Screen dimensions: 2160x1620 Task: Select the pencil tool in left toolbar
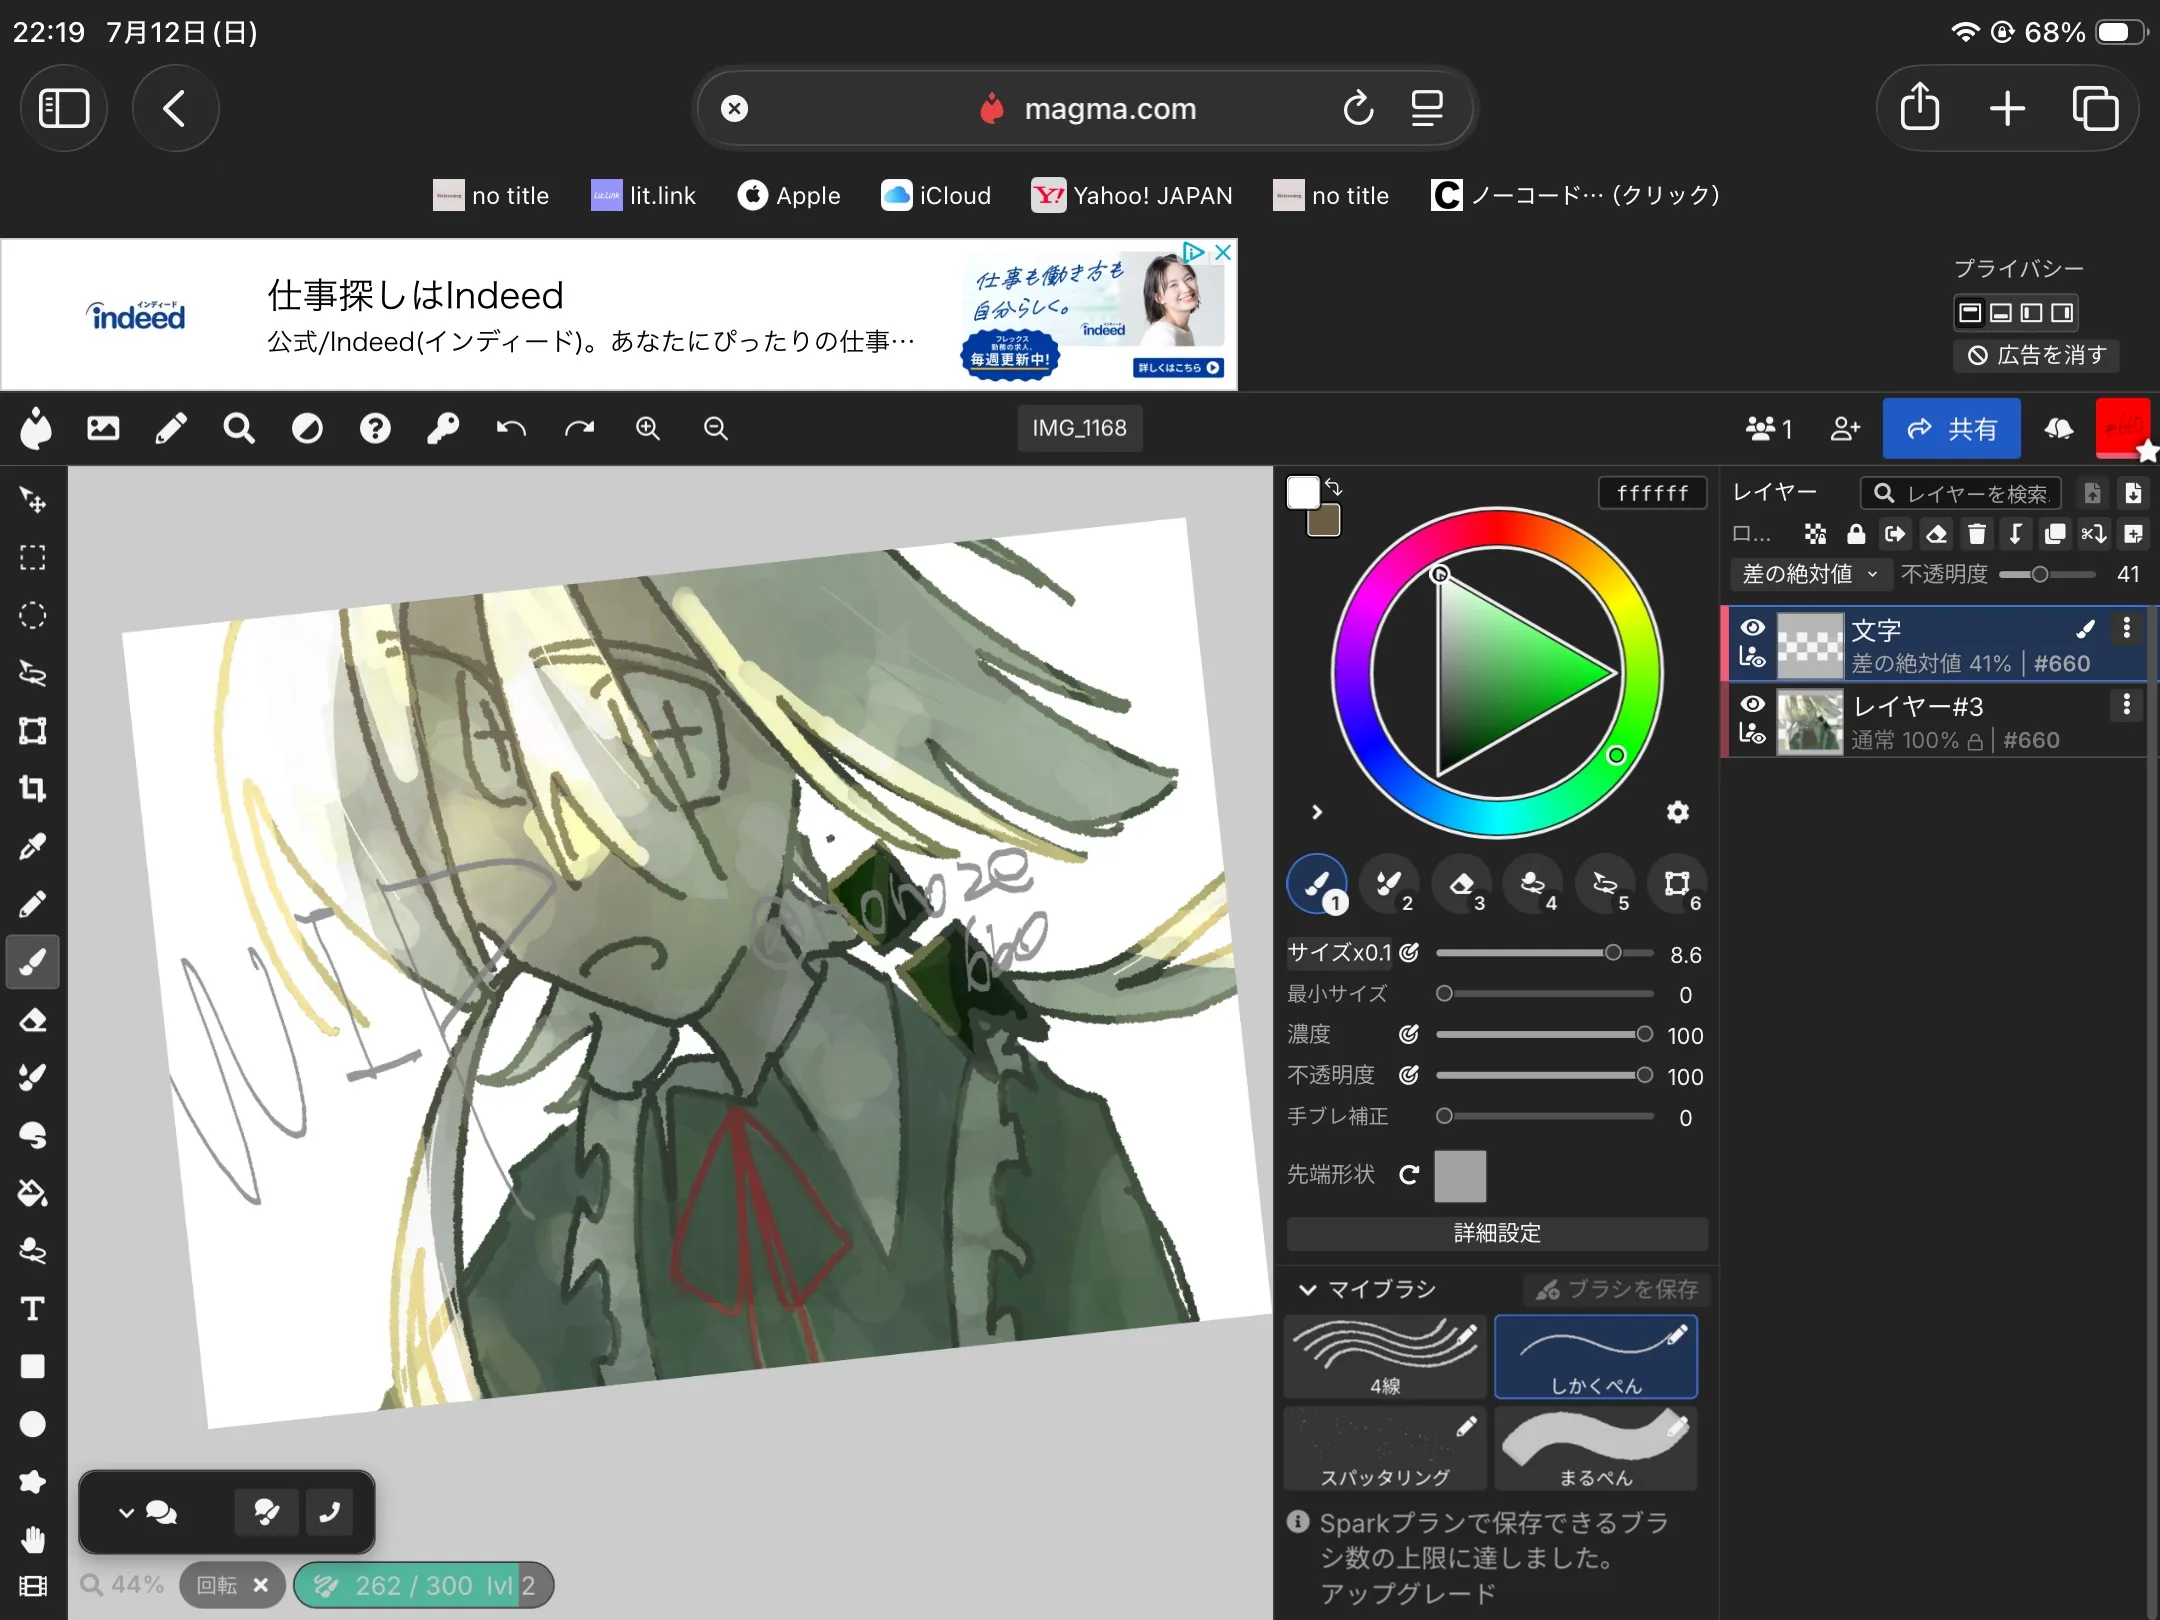pos(33,905)
